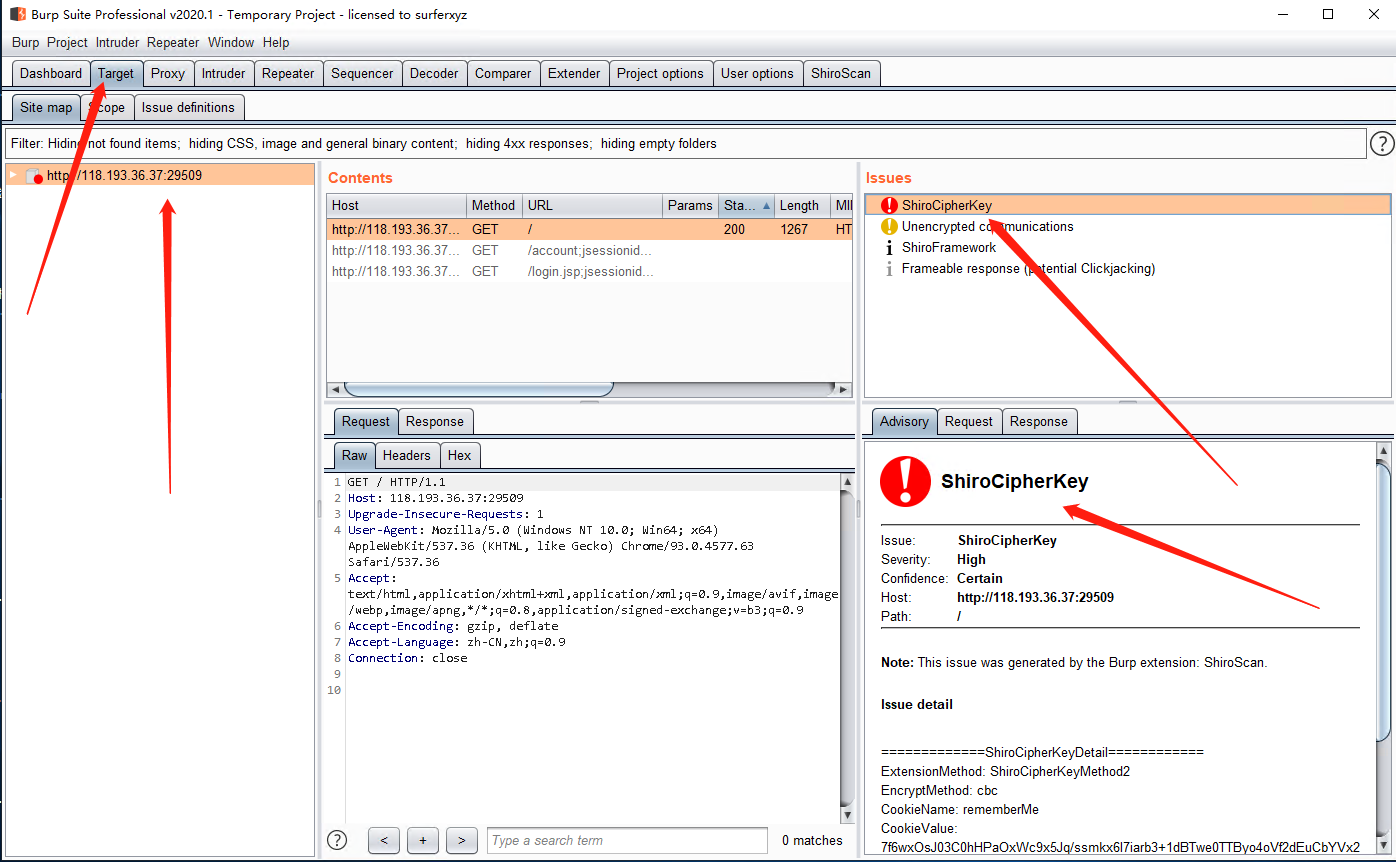Sort contents by Host column header
Screen dimensions: 1396x862
[x=397, y=205]
